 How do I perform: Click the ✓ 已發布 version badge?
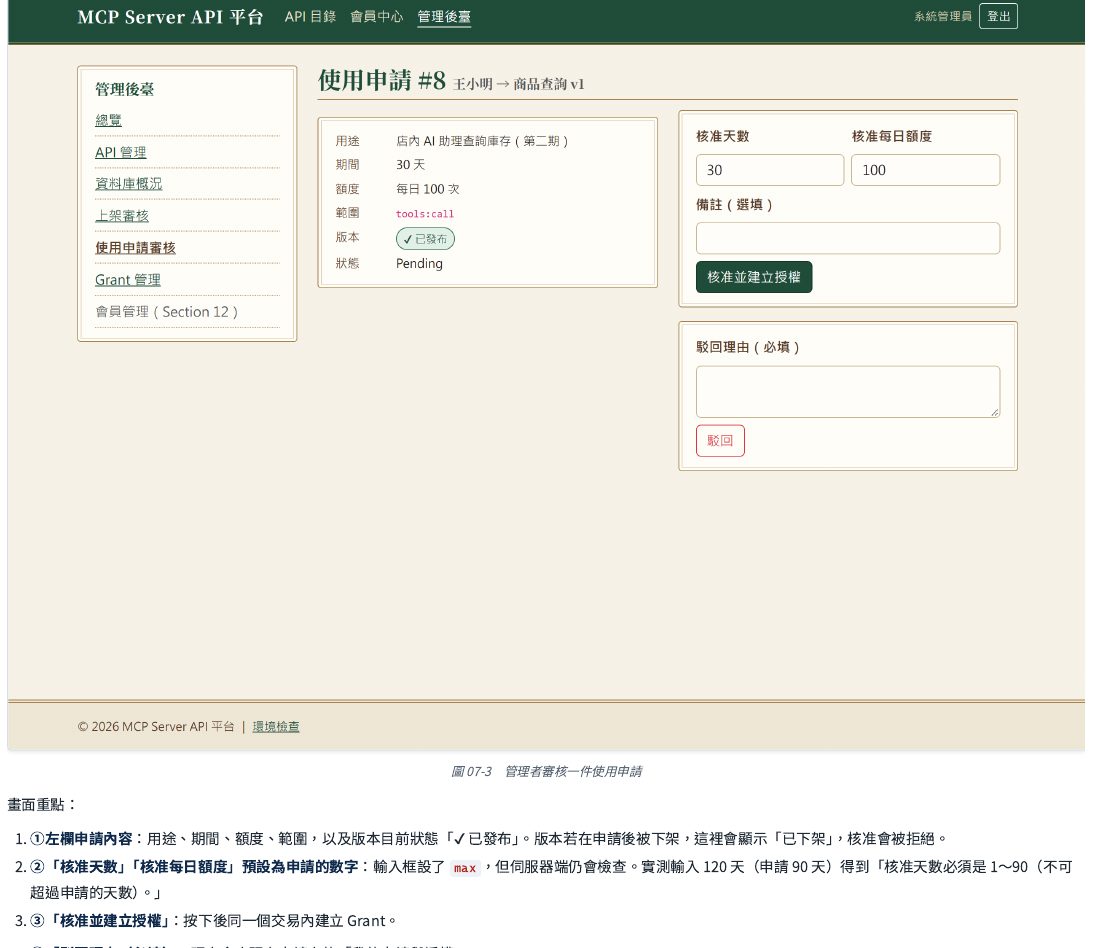pos(425,239)
